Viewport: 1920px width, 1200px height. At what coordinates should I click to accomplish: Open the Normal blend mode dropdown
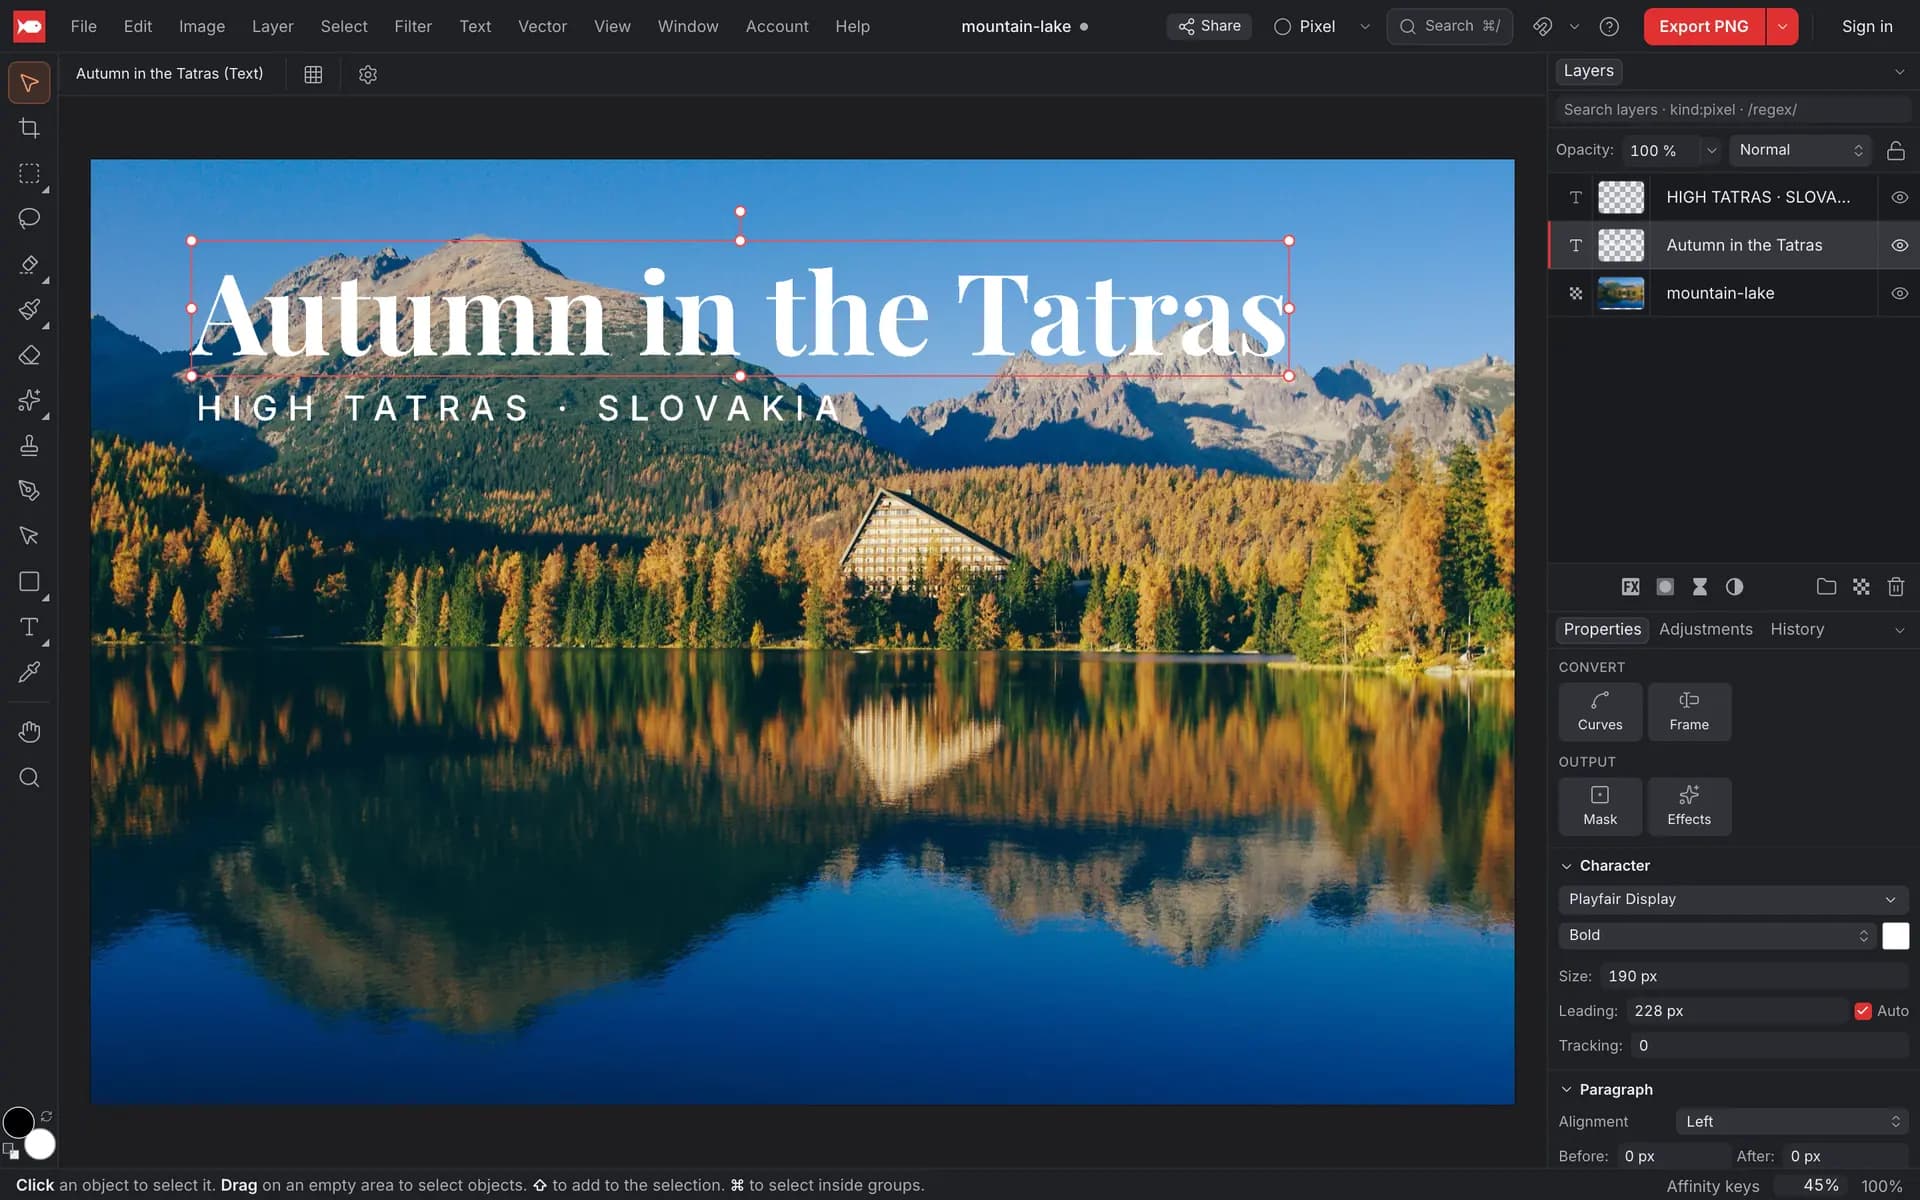coord(1800,150)
